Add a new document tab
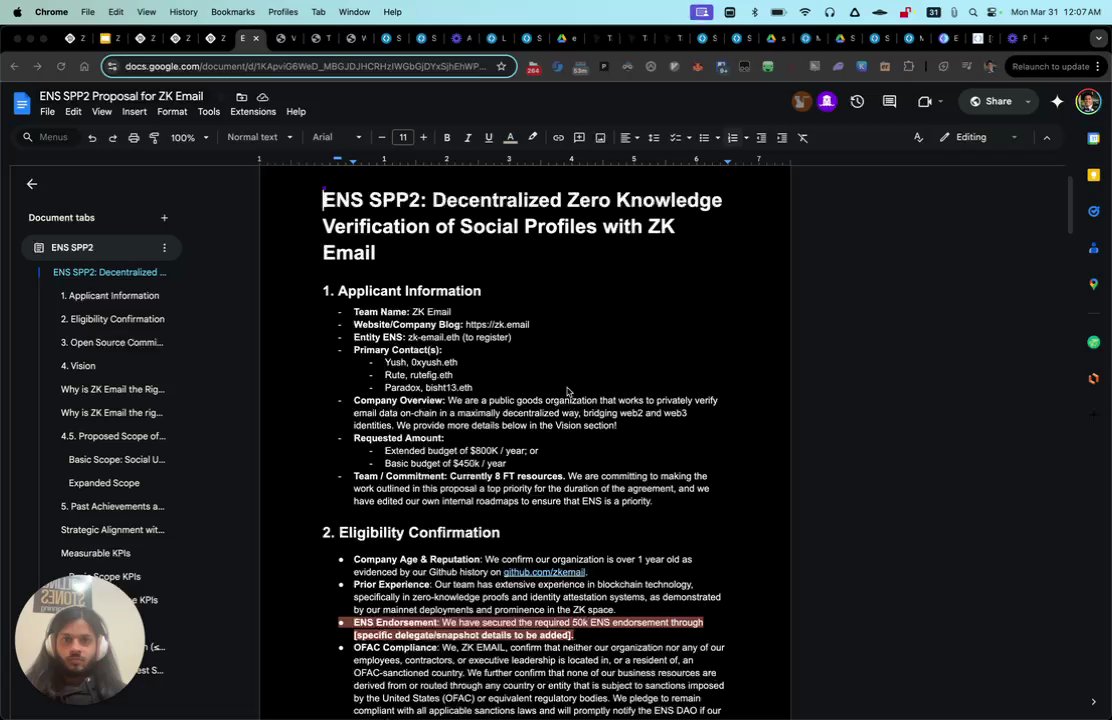This screenshot has height=720, width=1112. (164, 218)
